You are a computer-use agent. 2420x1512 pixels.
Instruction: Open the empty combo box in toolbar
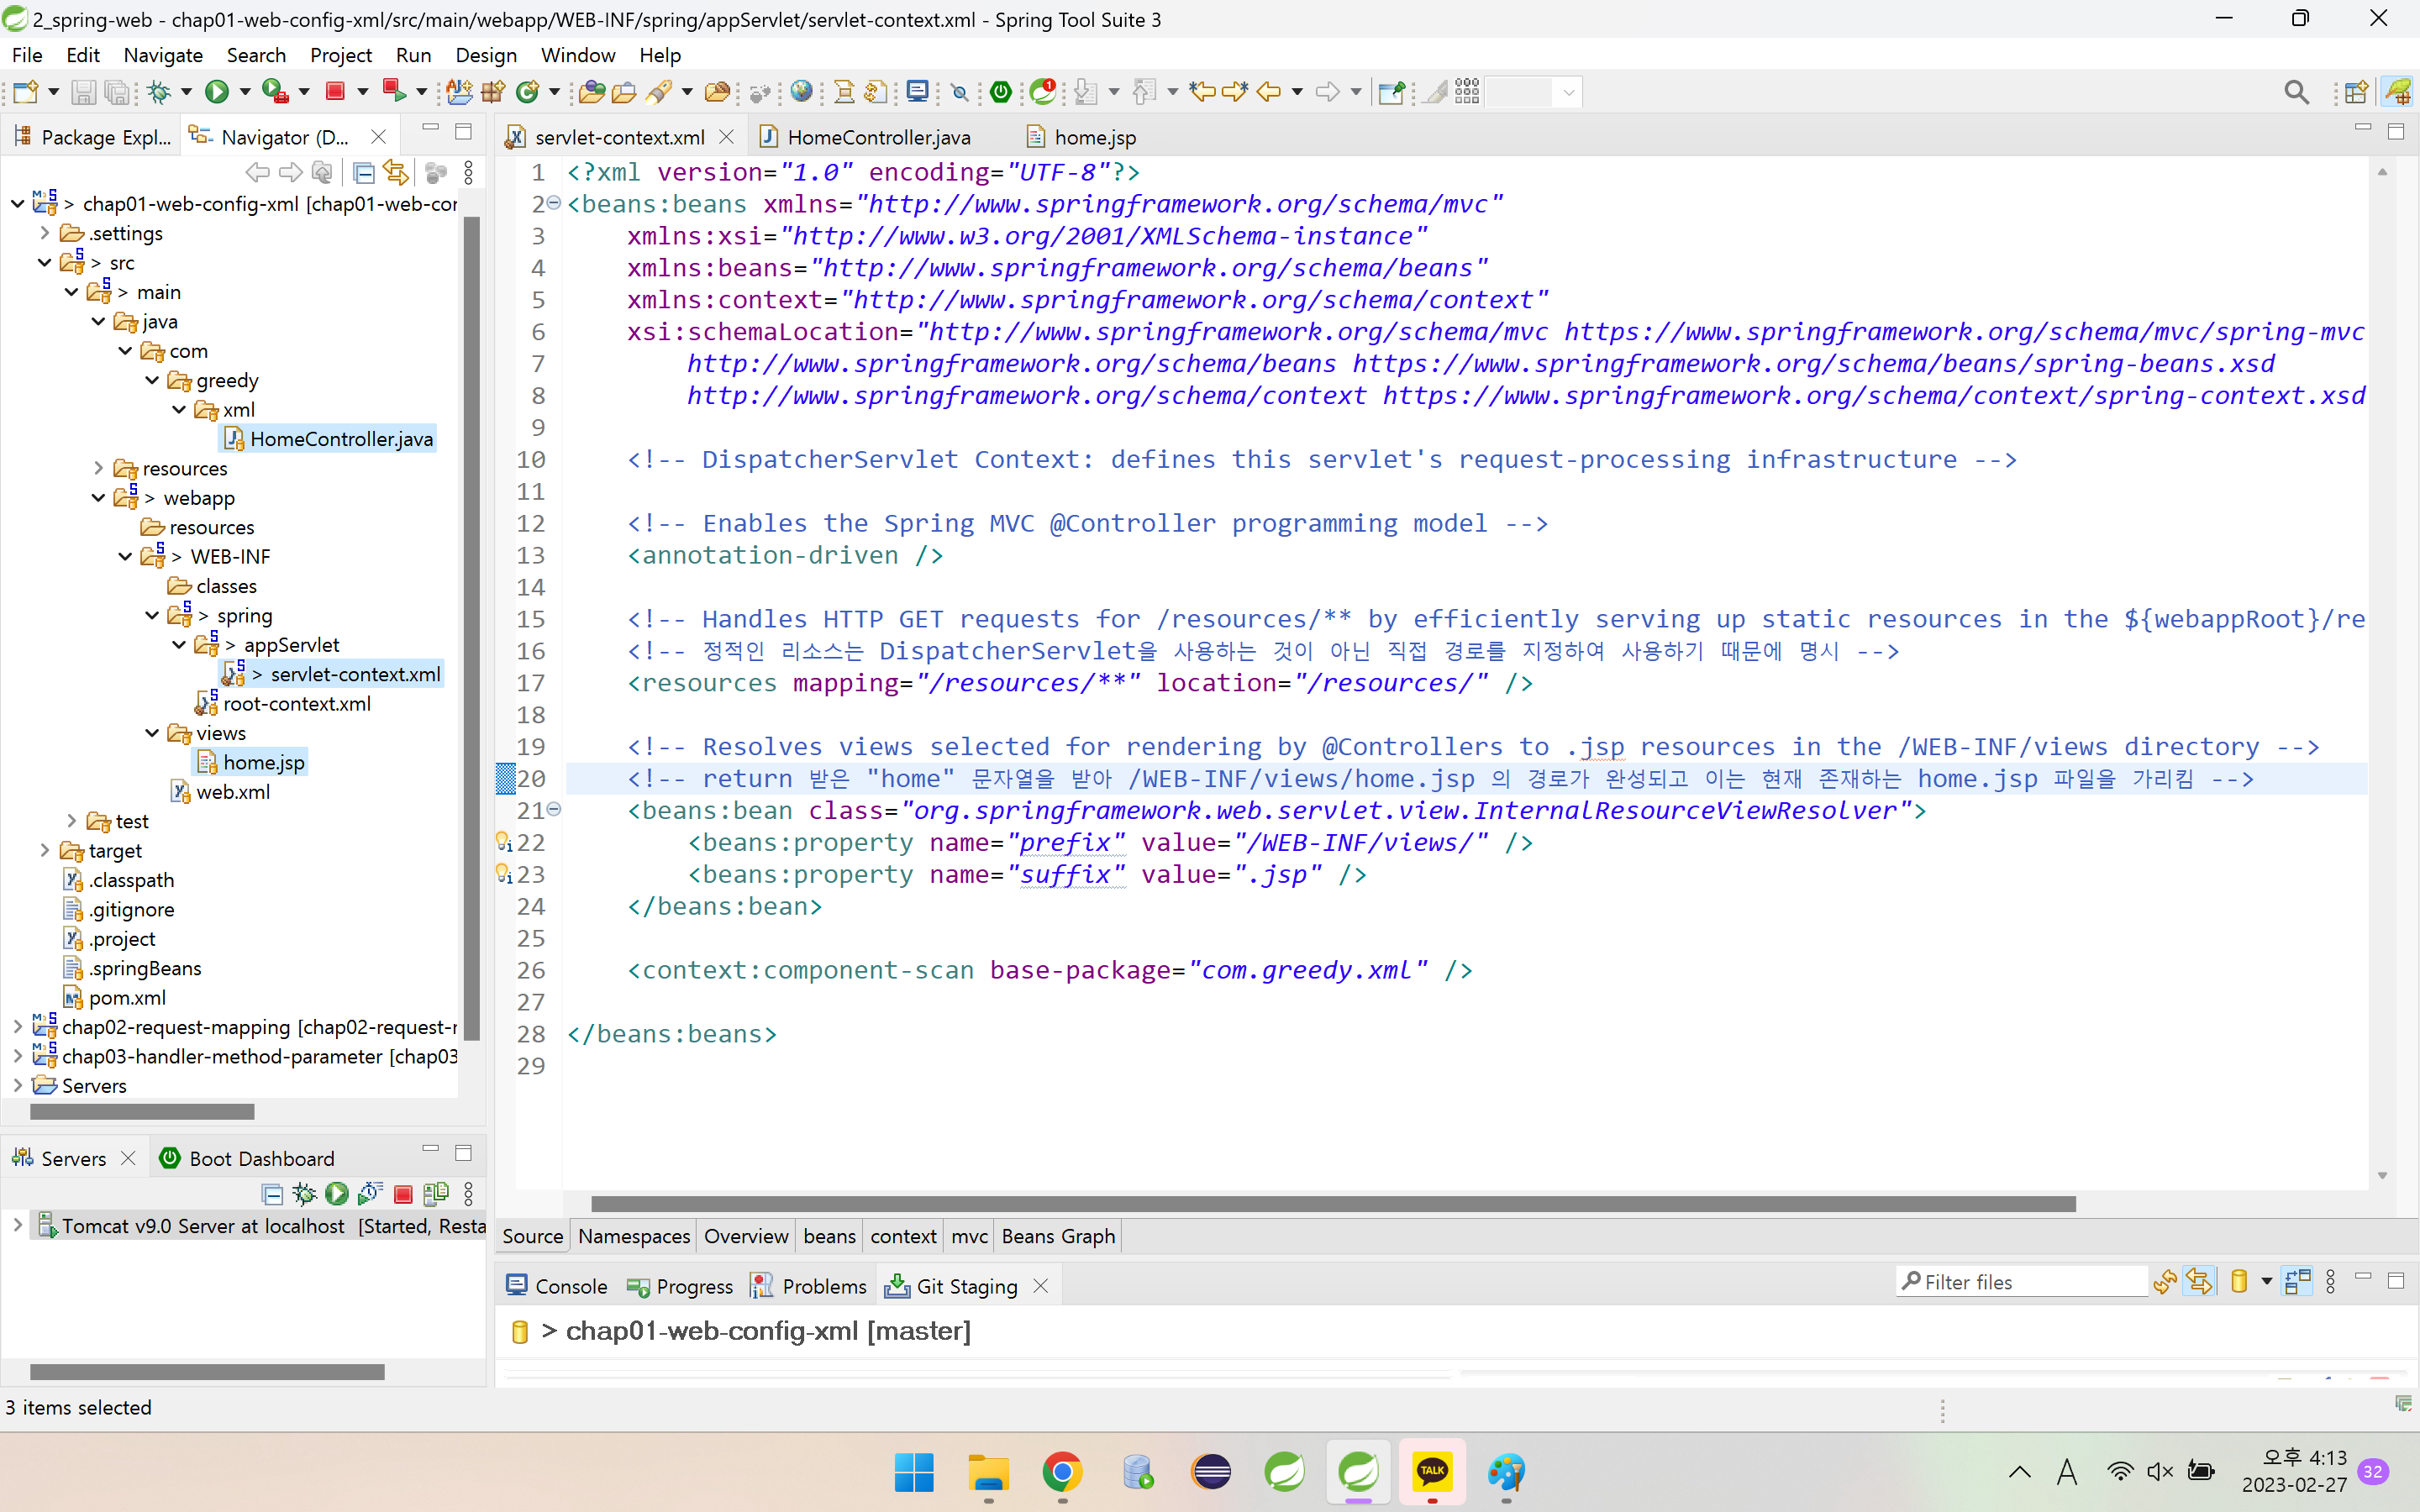point(1531,92)
